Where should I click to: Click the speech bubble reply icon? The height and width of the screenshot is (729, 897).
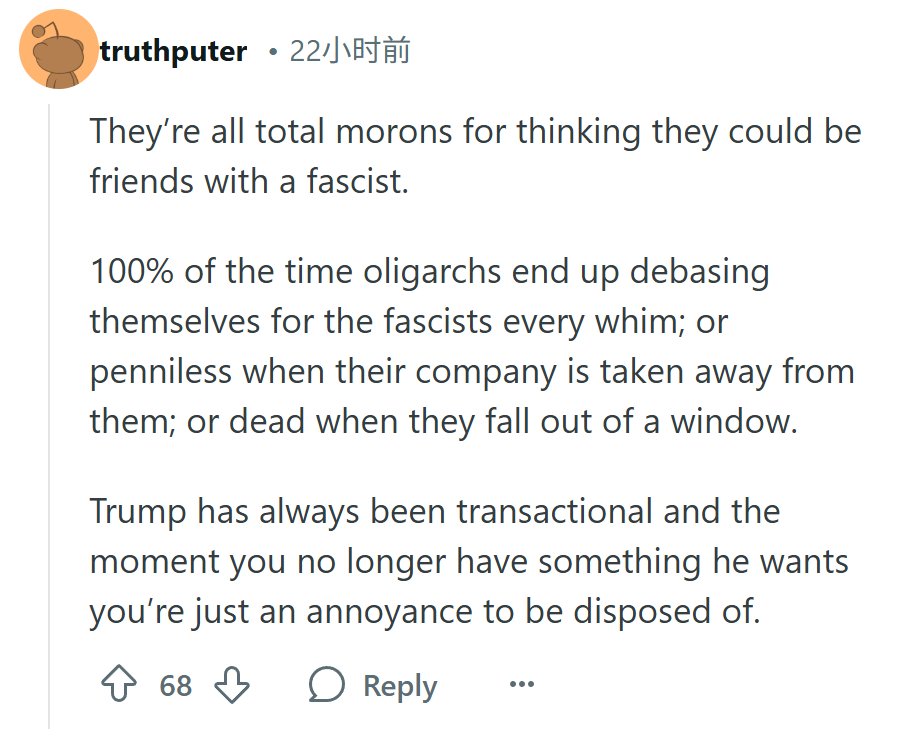[327, 684]
